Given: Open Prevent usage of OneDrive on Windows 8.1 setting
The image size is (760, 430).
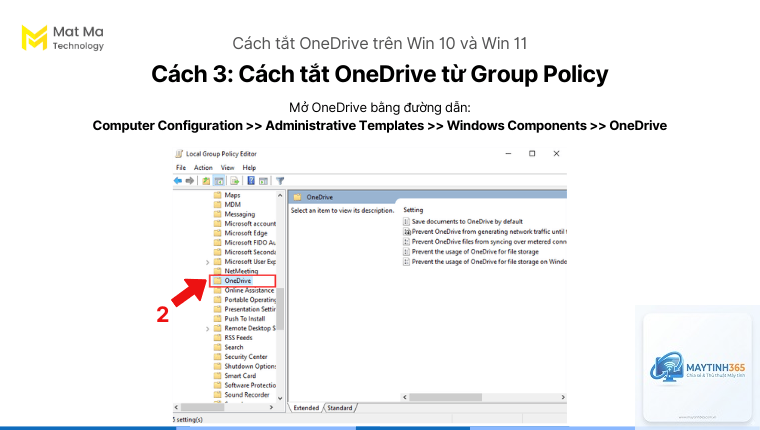Looking at the screenshot, I should pos(489,262).
